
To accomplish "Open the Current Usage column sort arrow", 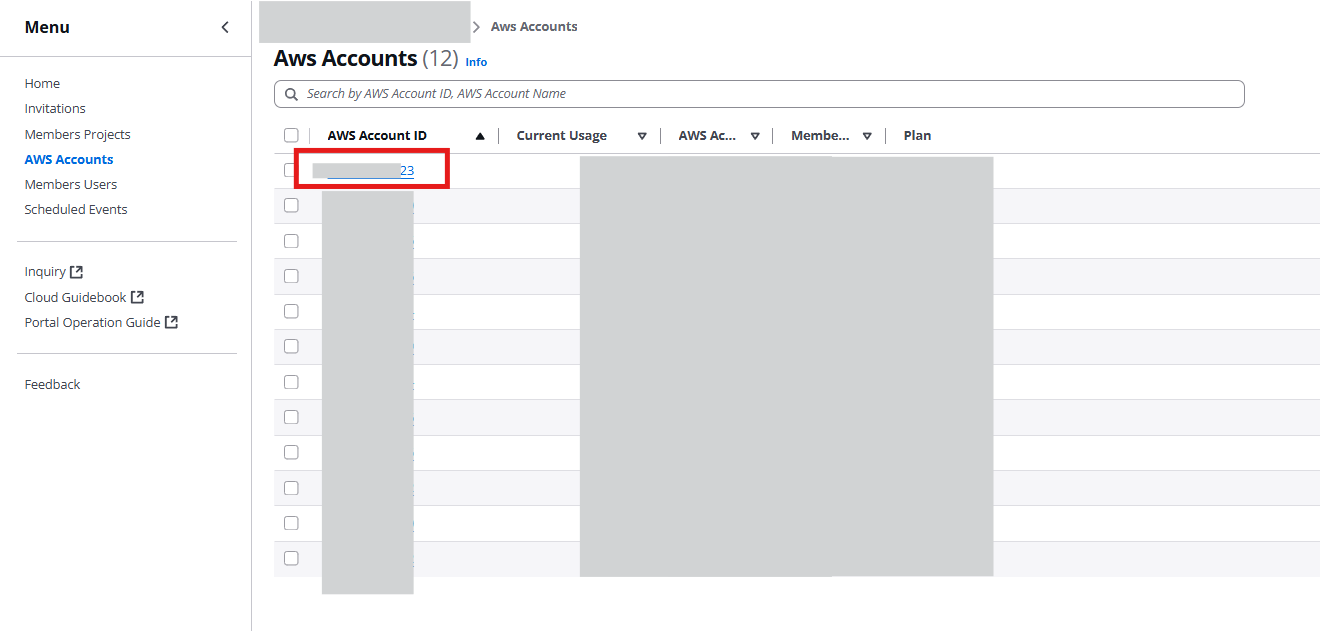I will point(642,136).
